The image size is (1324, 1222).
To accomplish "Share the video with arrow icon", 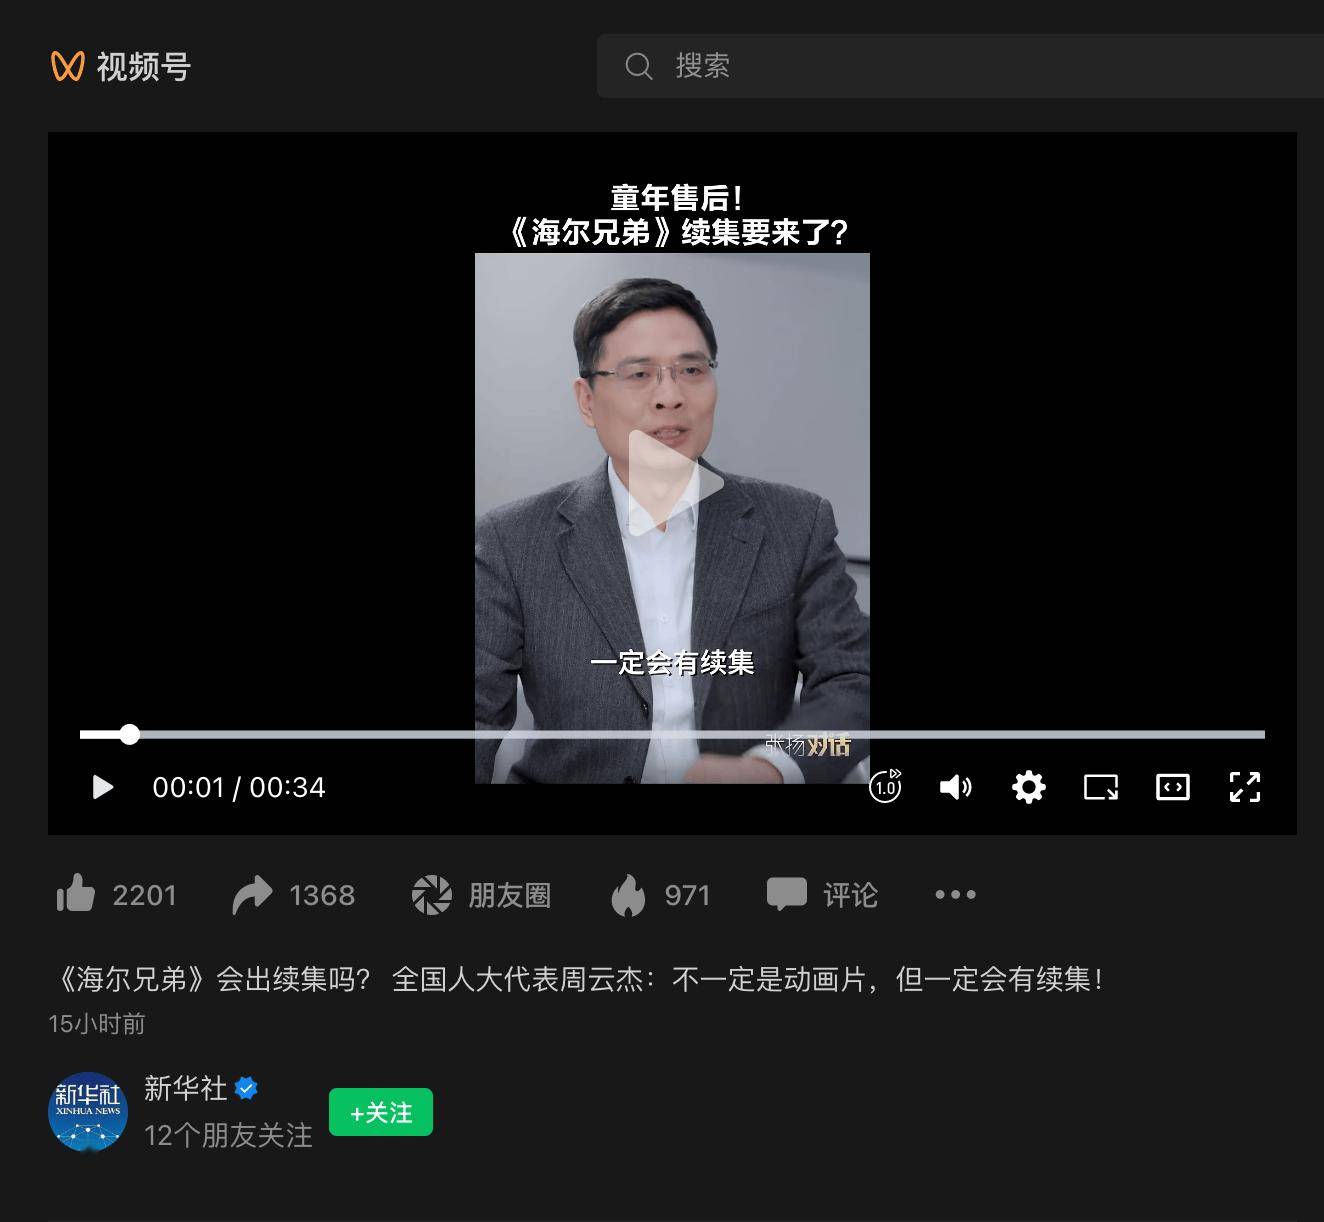I will coord(252,894).
